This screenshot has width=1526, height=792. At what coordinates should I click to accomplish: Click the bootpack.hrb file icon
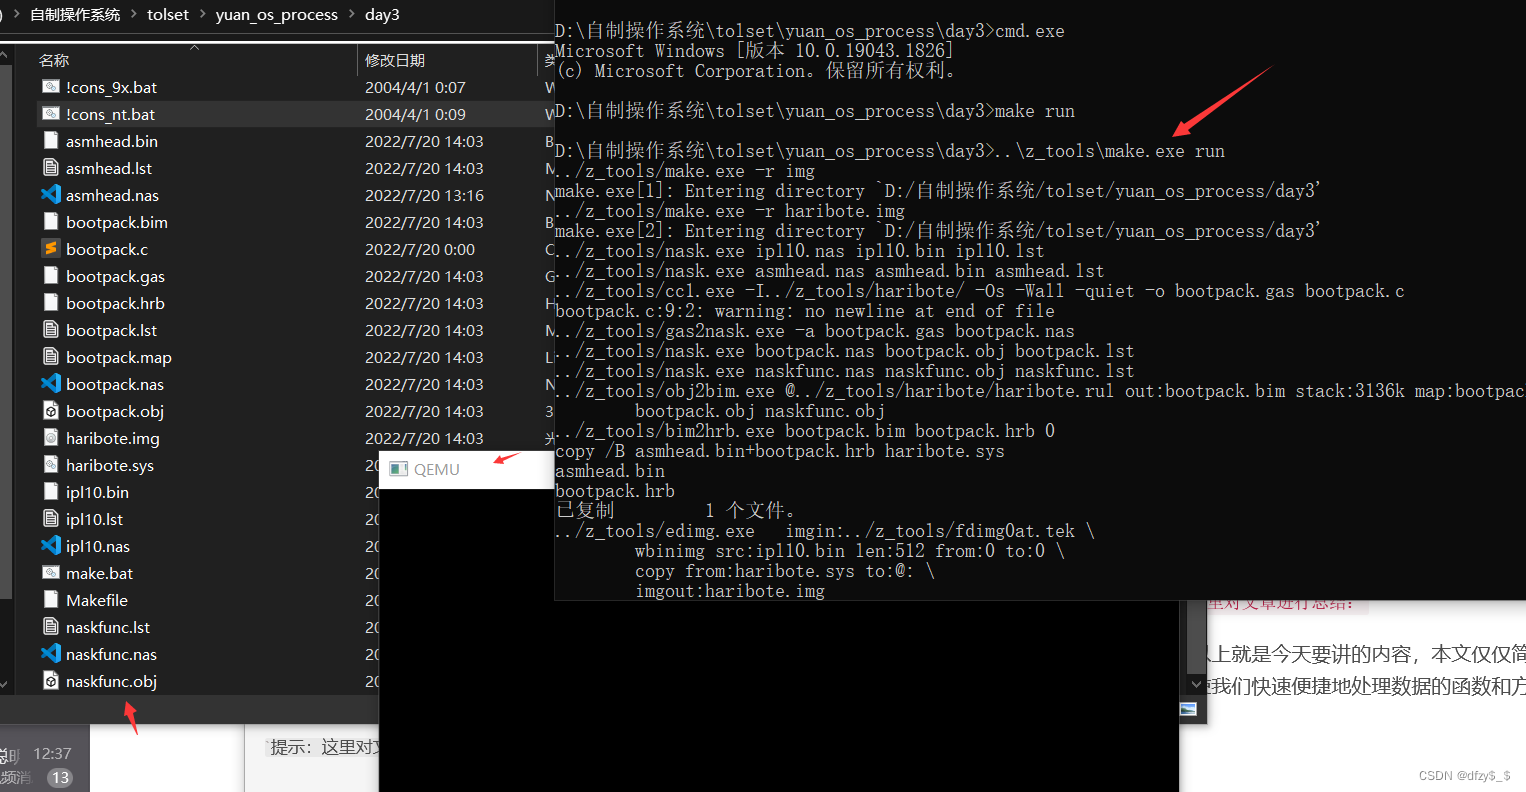tap(51, 303)
